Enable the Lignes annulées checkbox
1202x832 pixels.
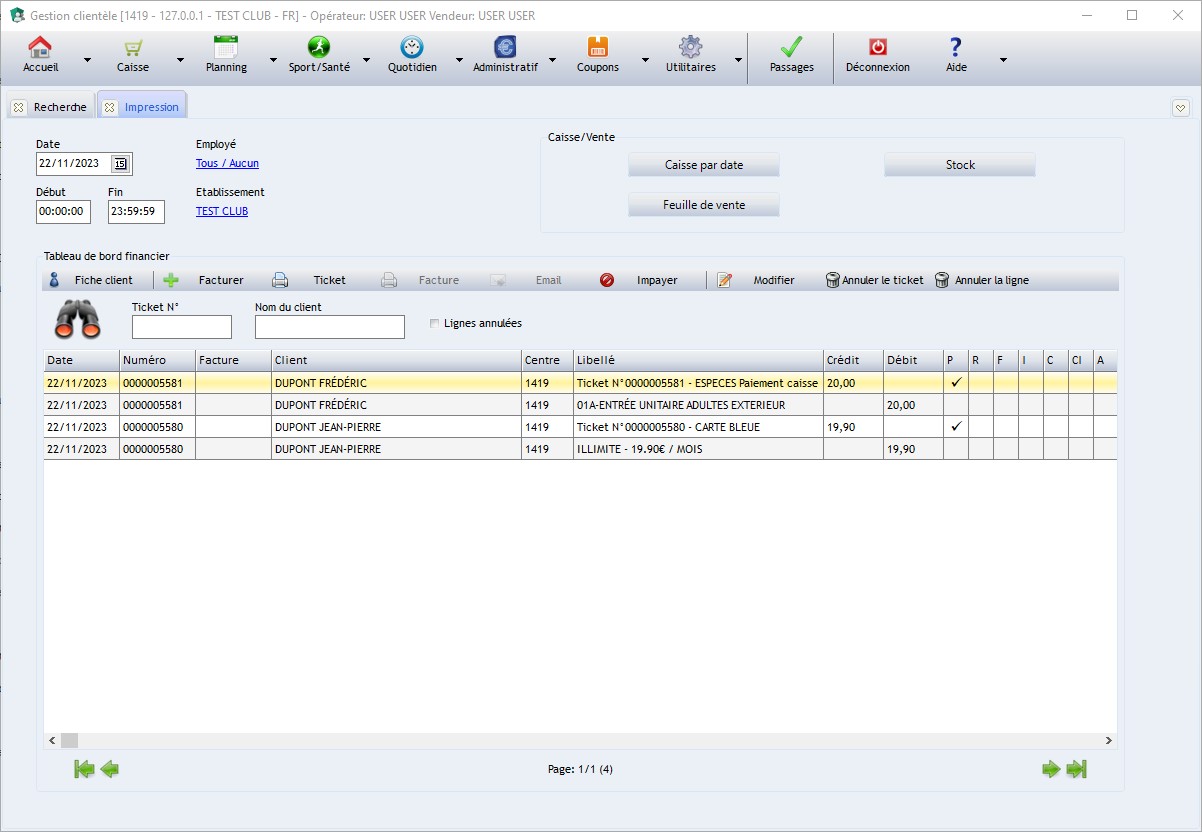pos(434,323)
